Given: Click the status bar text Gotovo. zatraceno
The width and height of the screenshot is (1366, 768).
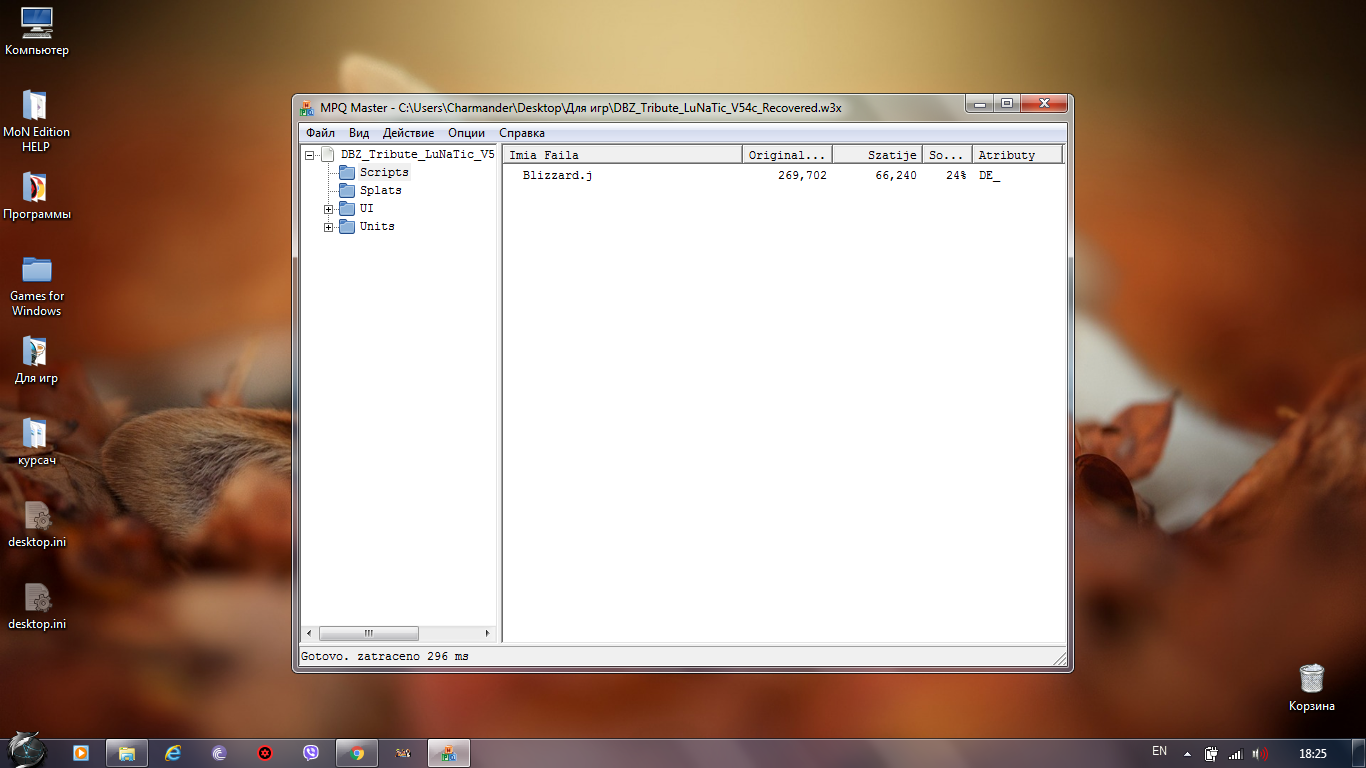Looking at the screenshot, I should 384,657.
